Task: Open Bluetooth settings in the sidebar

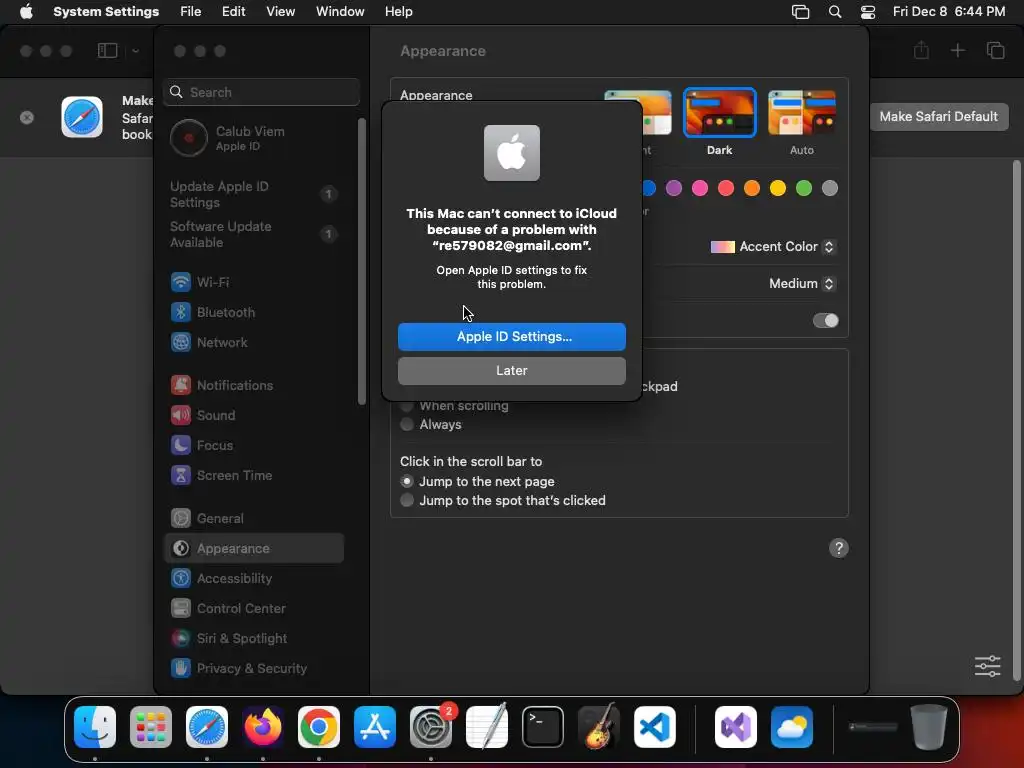Action: 254,312
